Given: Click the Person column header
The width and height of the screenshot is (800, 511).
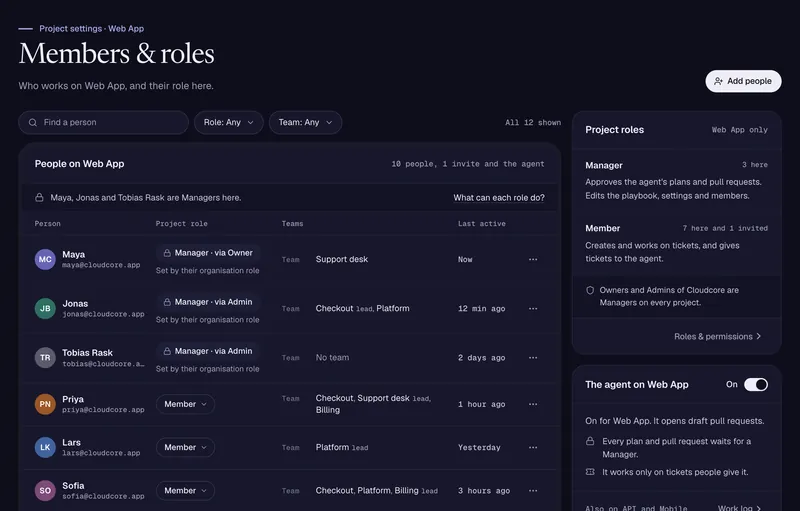Looking at the screenshot, I should point(47,224).
